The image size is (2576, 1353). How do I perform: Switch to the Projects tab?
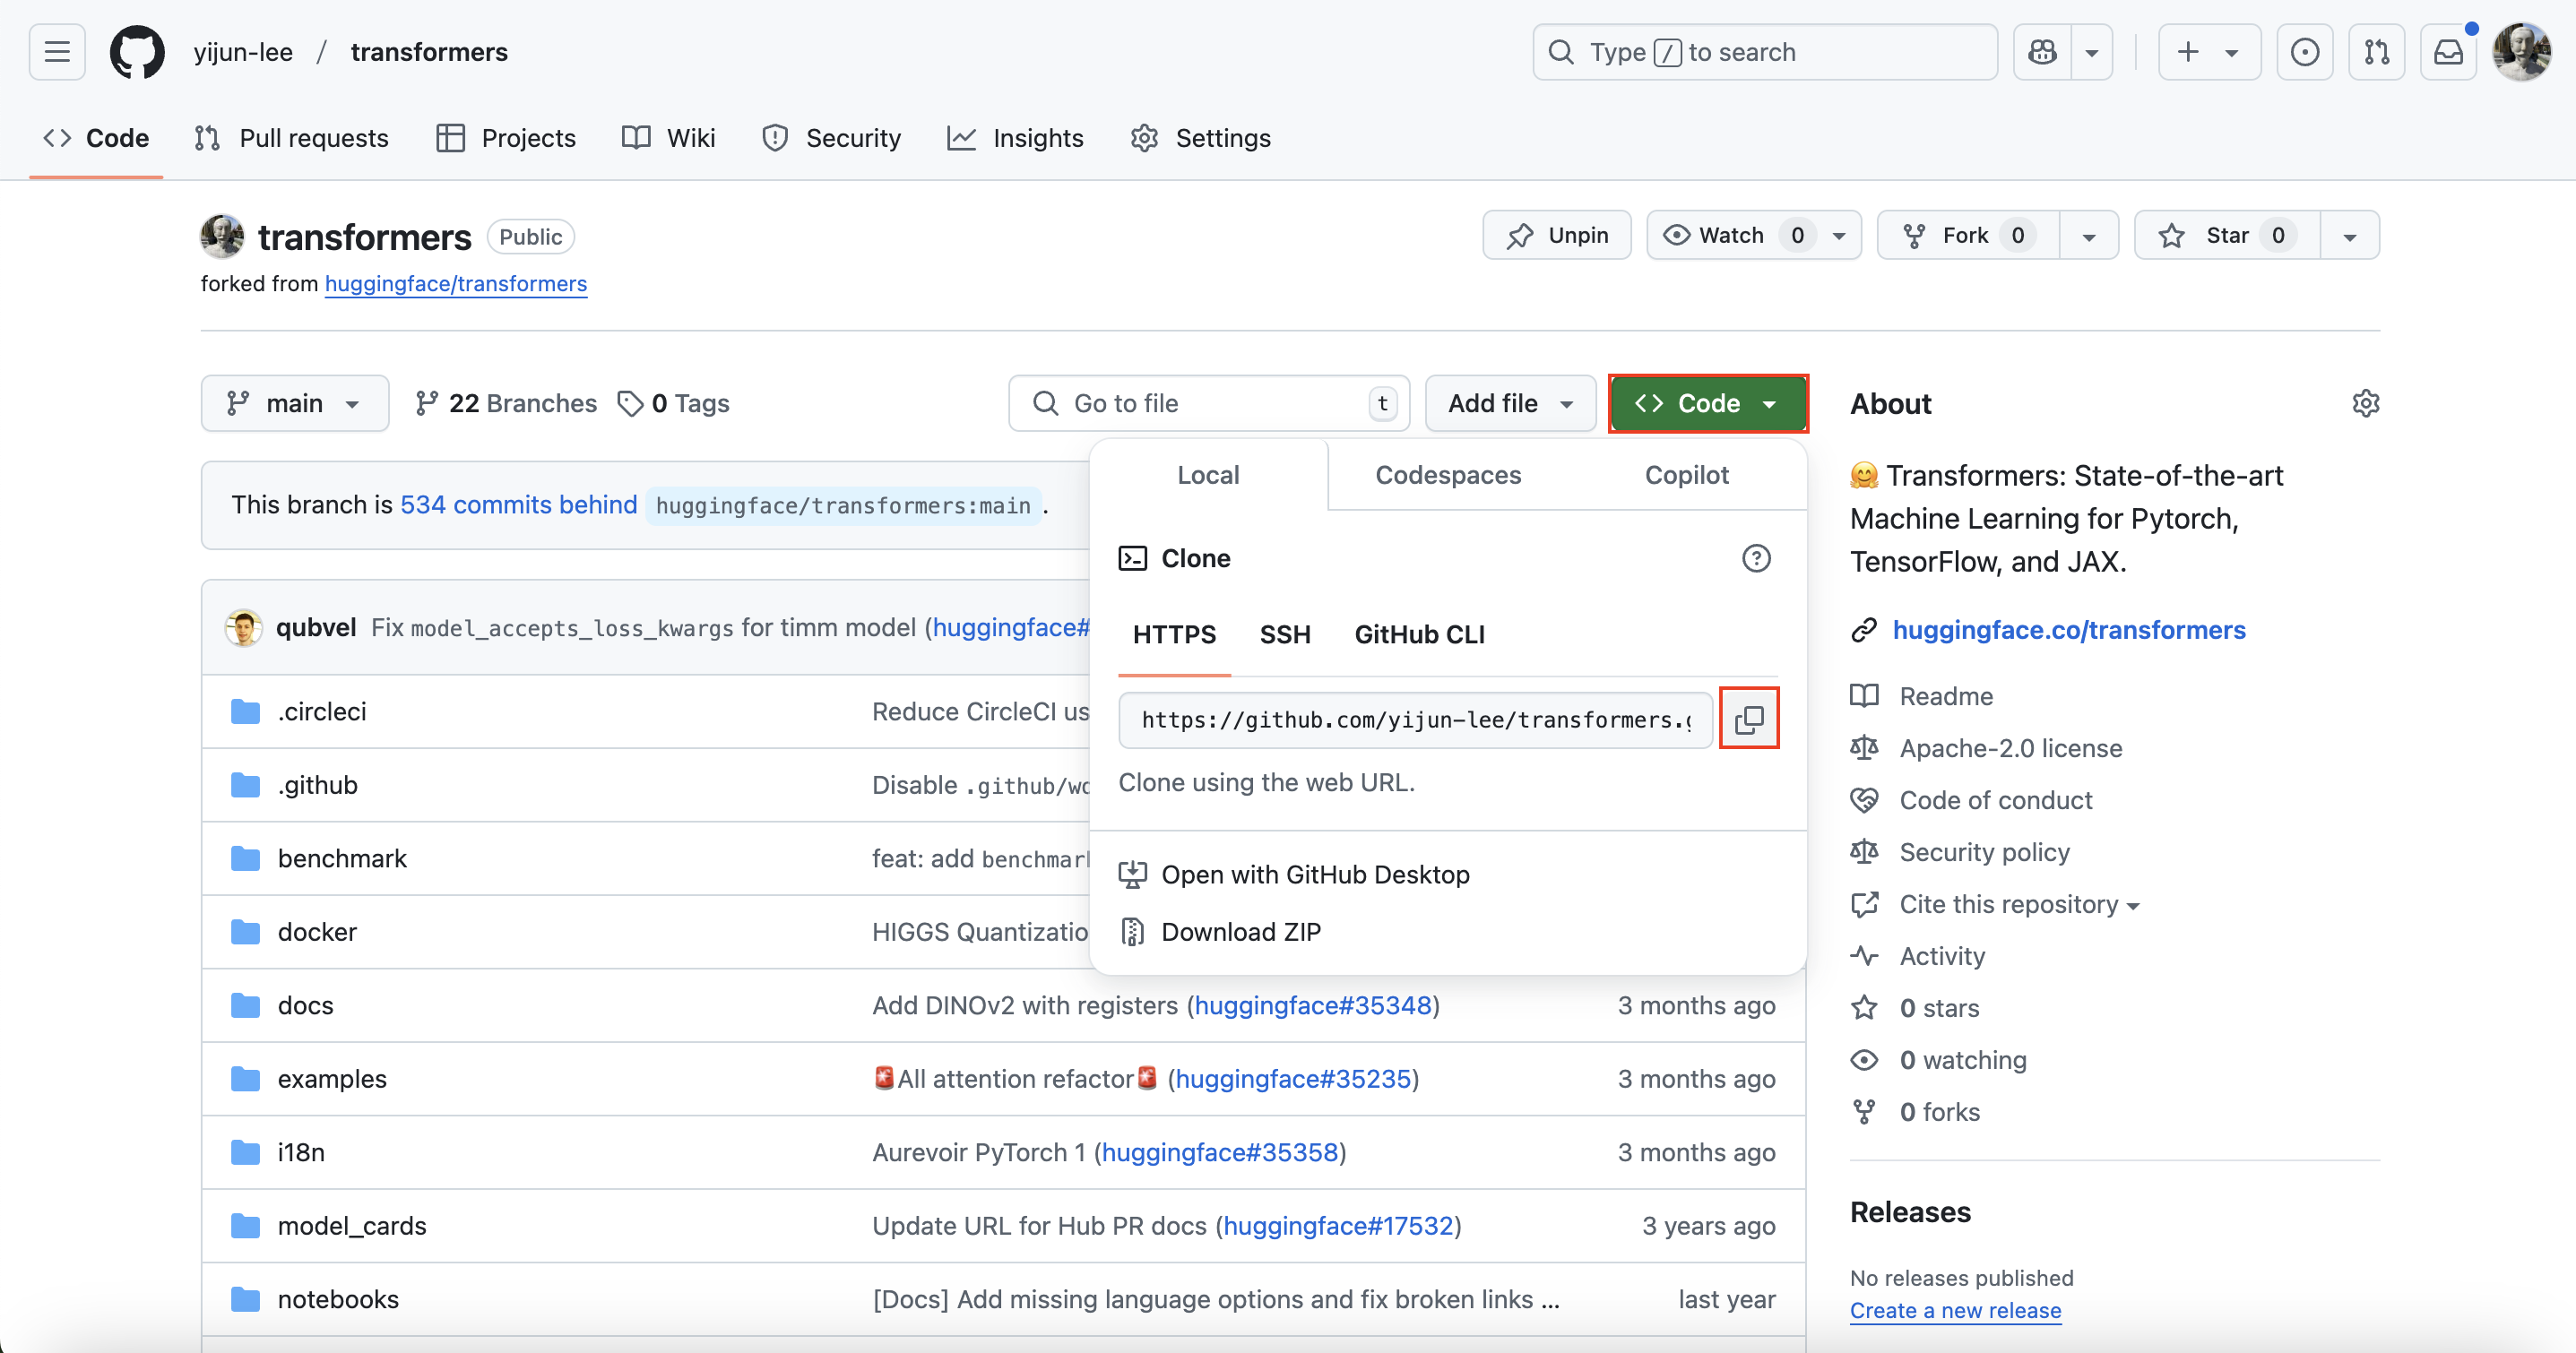507,138
